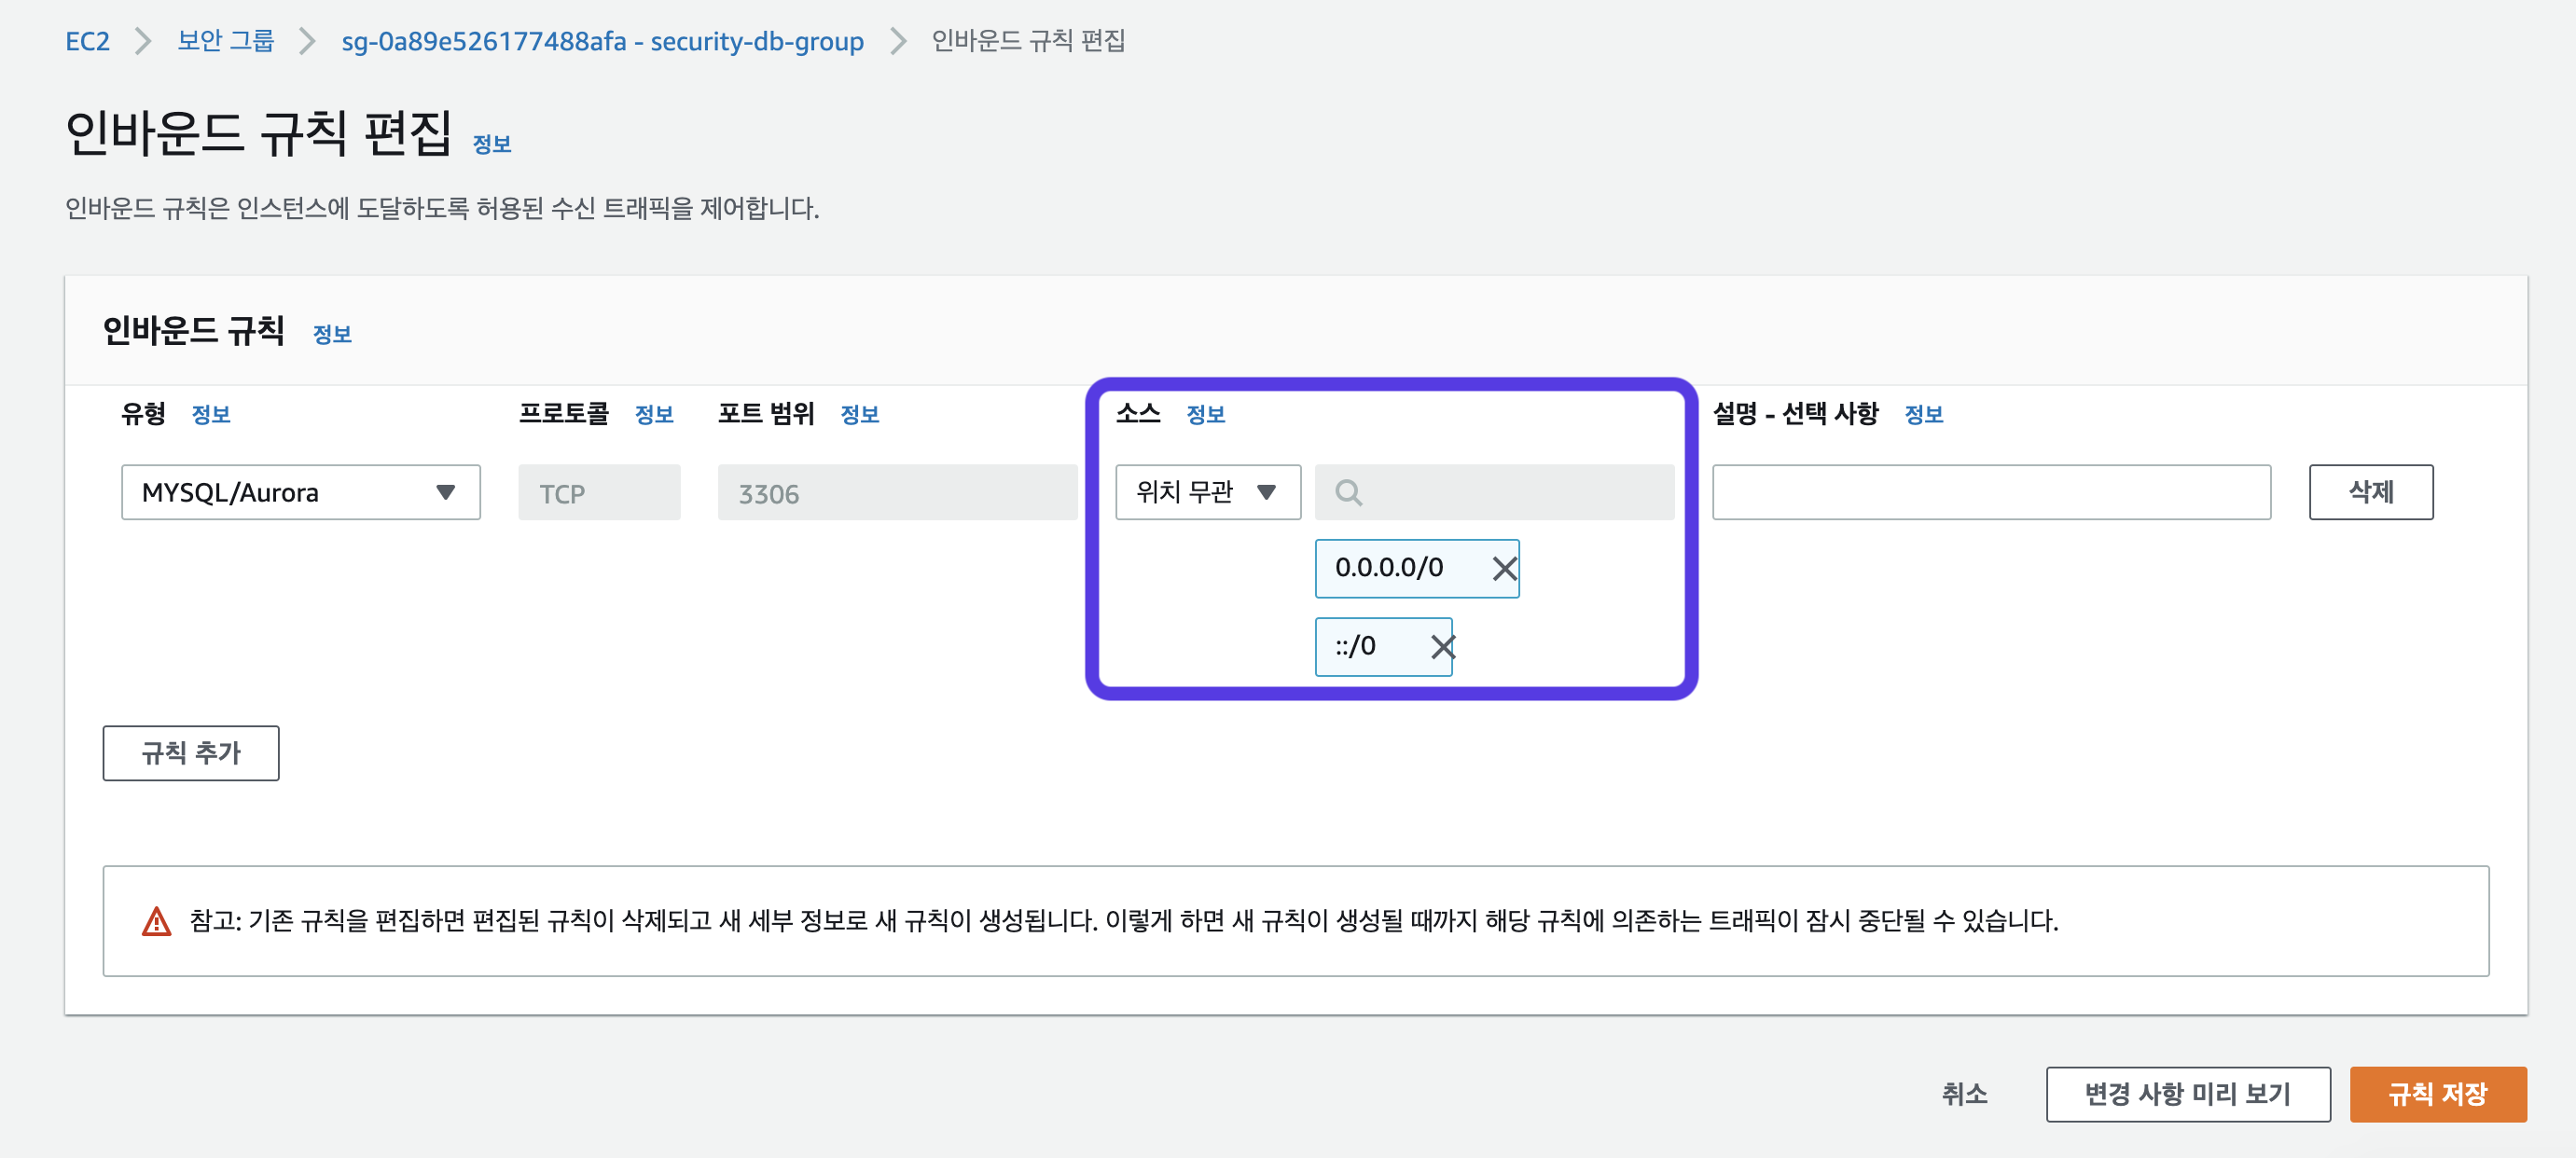Click 취소 to cancel editing
The height and width of the screenshot is (1158, 2576).
coord(1964,1094)
